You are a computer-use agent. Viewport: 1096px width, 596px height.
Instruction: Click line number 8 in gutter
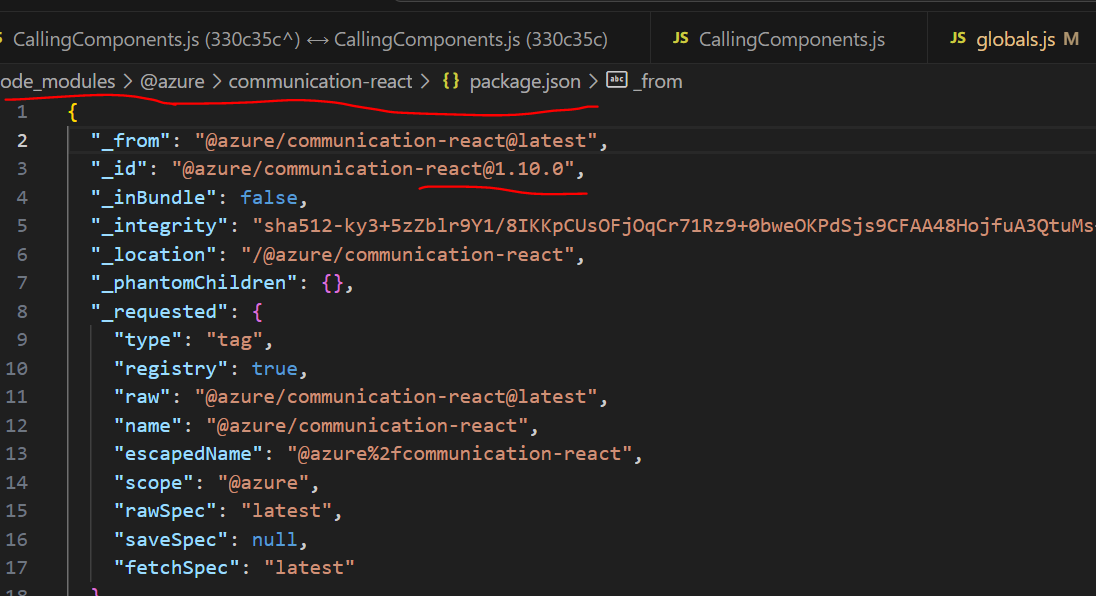click(22, 312)
